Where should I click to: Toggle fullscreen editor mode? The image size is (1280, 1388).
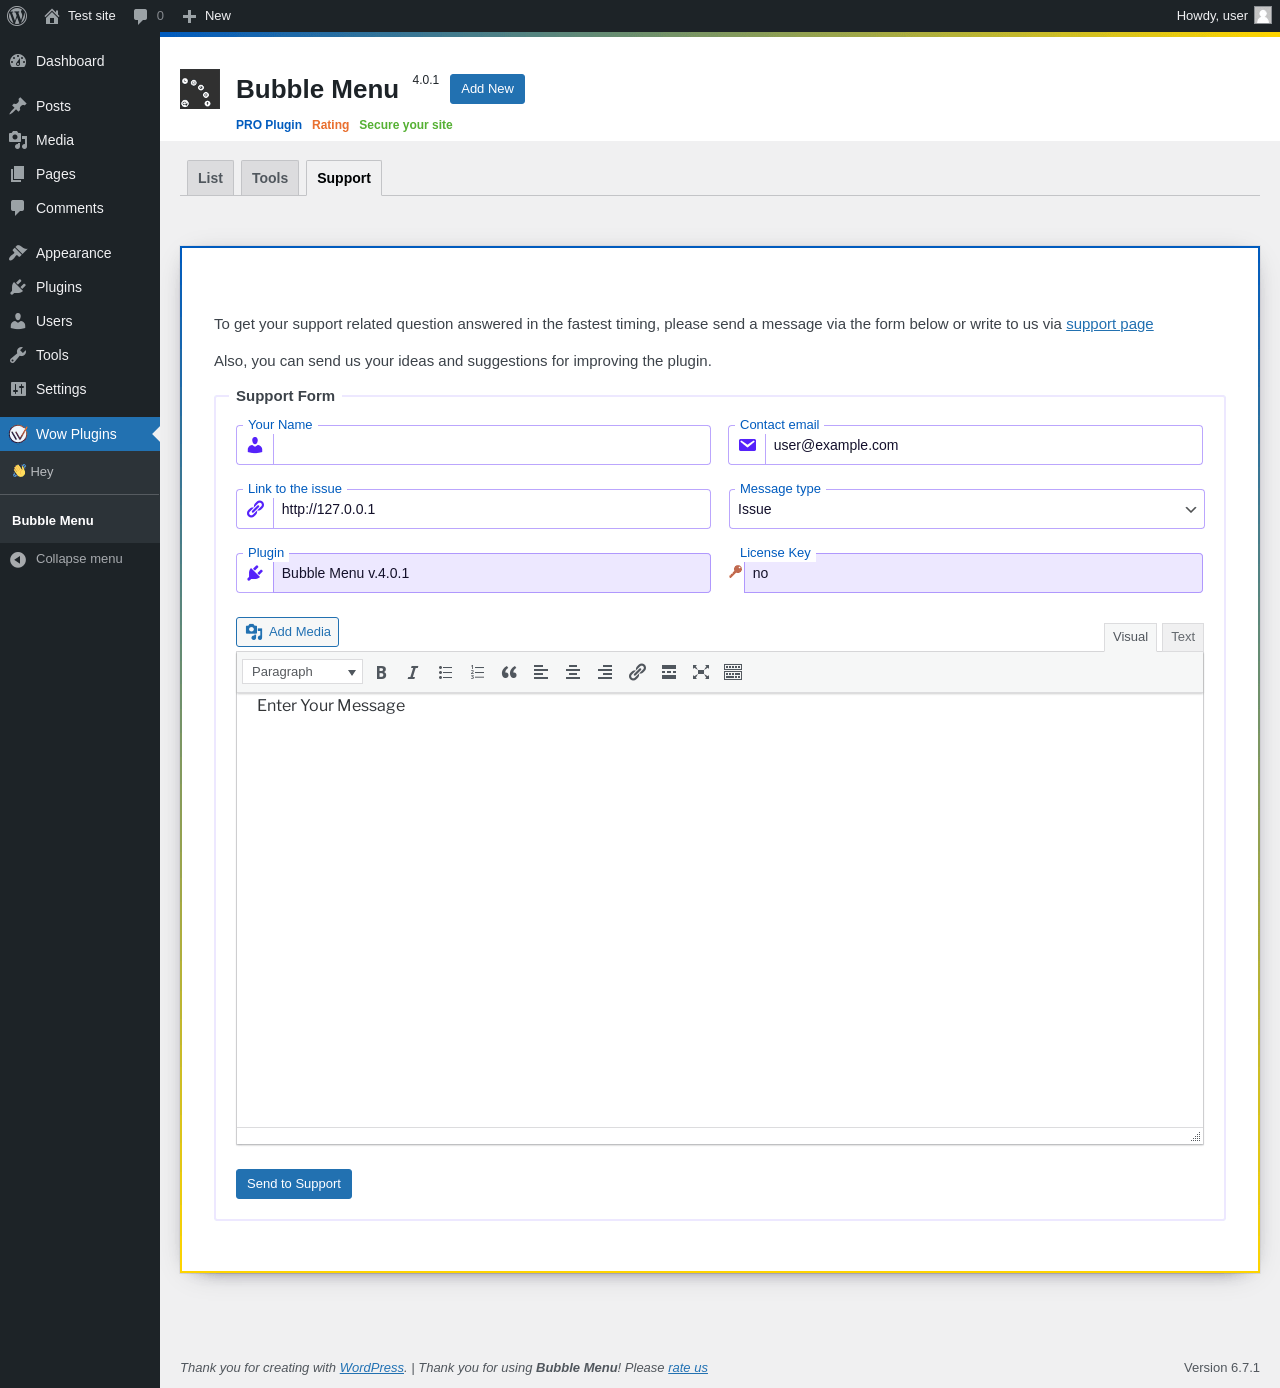701,672
